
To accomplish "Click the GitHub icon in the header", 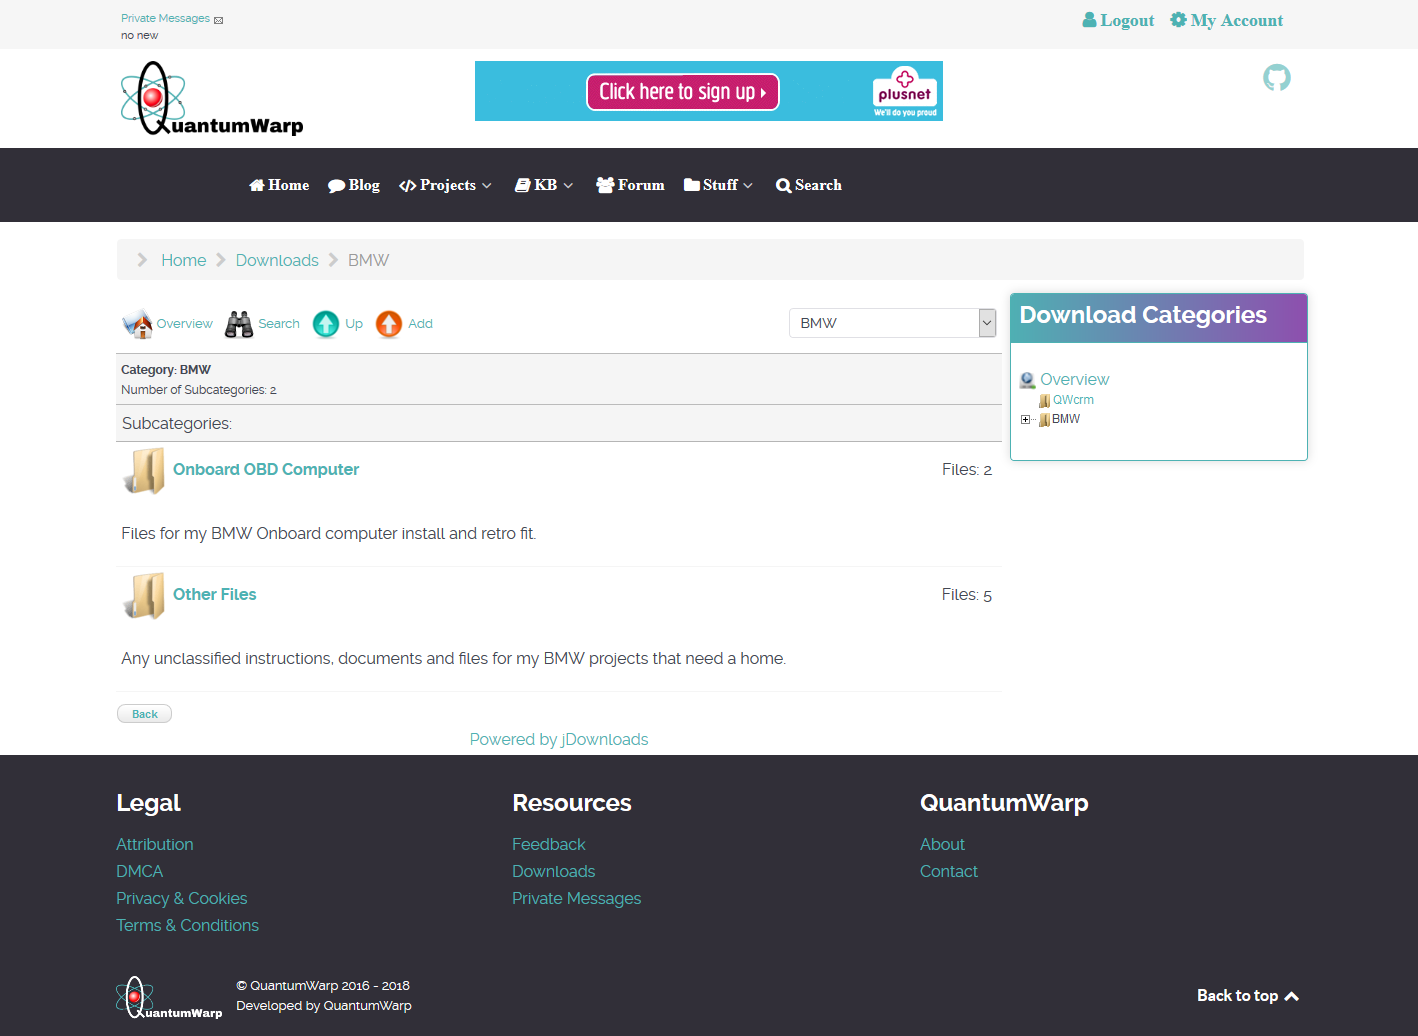I will (x=1277, y=77).
